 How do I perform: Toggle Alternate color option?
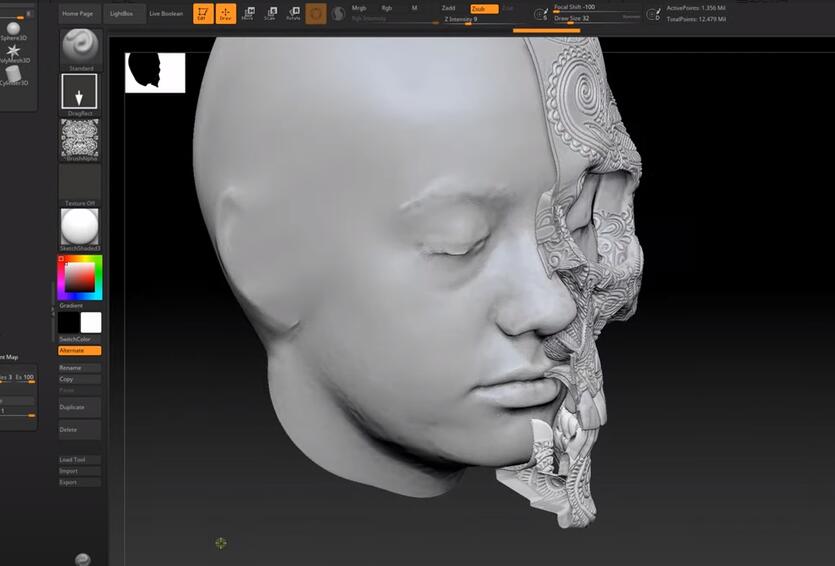tap(80, 351)
